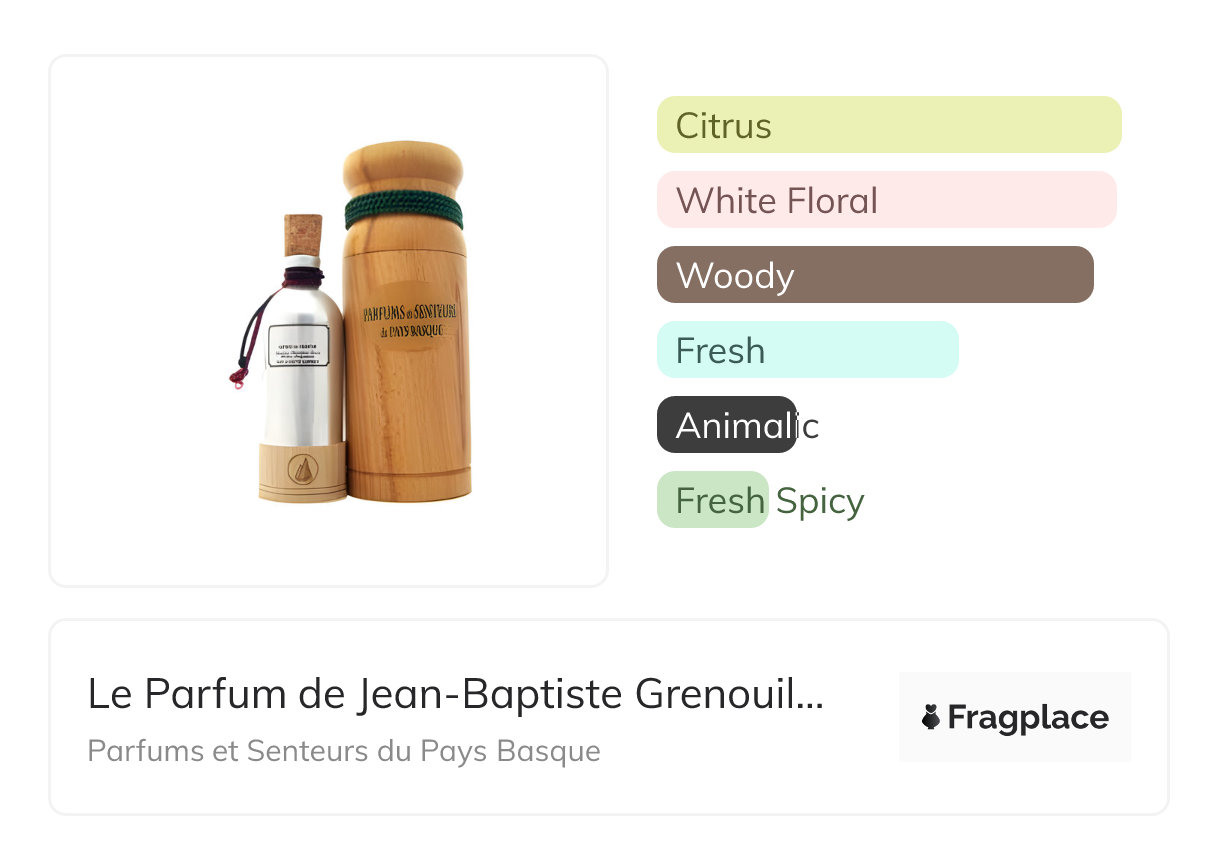The image size is (1218, 864).
Task: Select the White Floral accord bar
Action: (x=886, y=200)
